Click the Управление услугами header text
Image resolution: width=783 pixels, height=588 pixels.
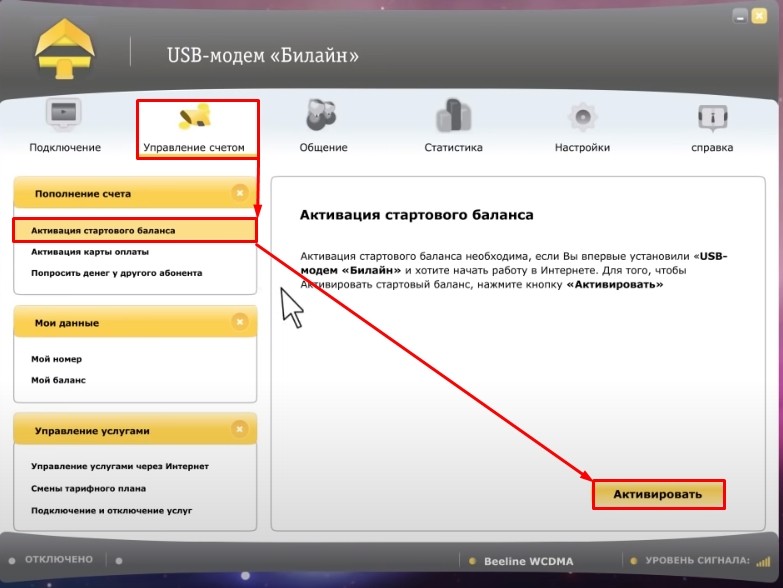[x=92, y=431]
